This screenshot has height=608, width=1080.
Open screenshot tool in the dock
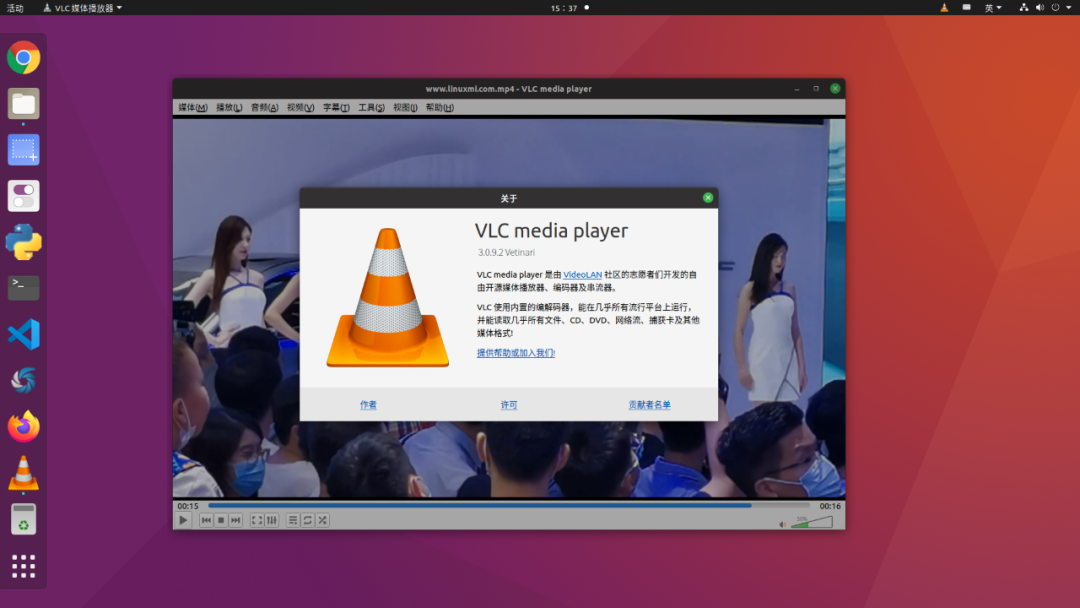tap(23, 150)
